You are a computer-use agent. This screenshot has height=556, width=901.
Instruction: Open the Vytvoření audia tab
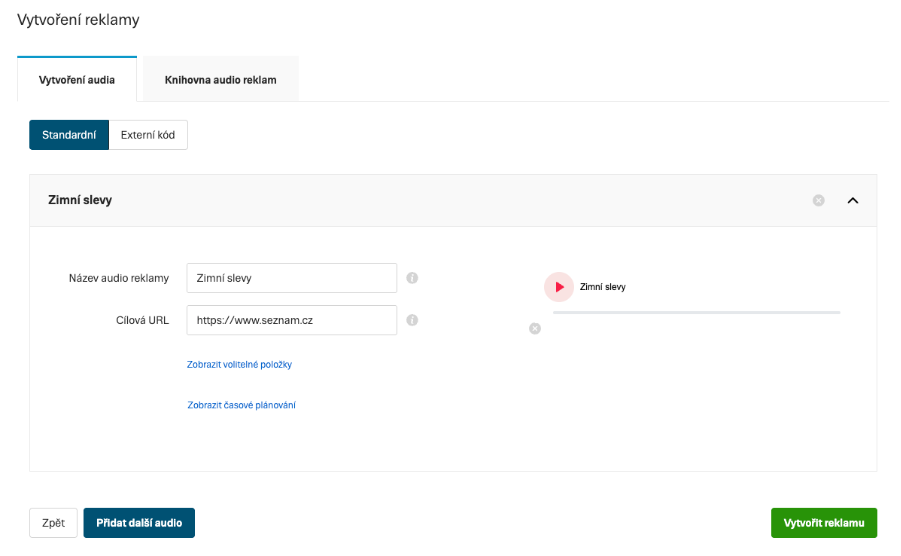click(77, 80)
